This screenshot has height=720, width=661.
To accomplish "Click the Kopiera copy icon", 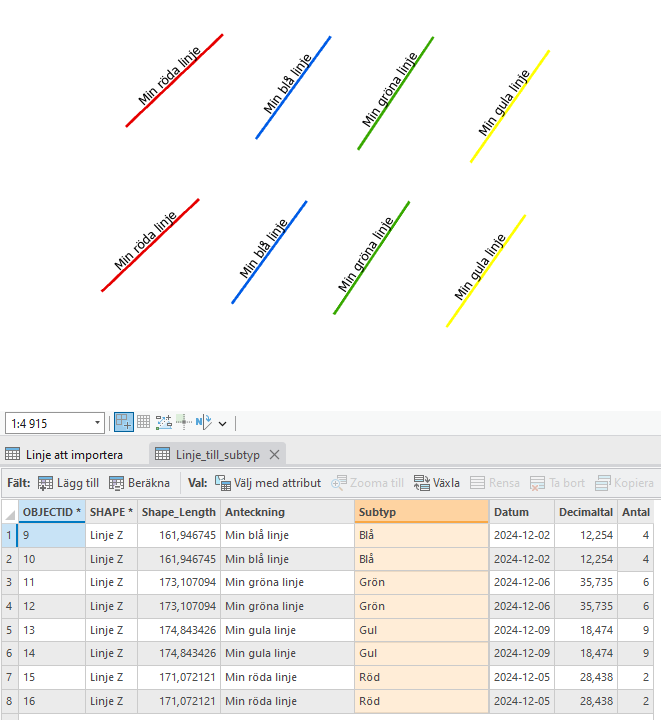I will point(602,482).
